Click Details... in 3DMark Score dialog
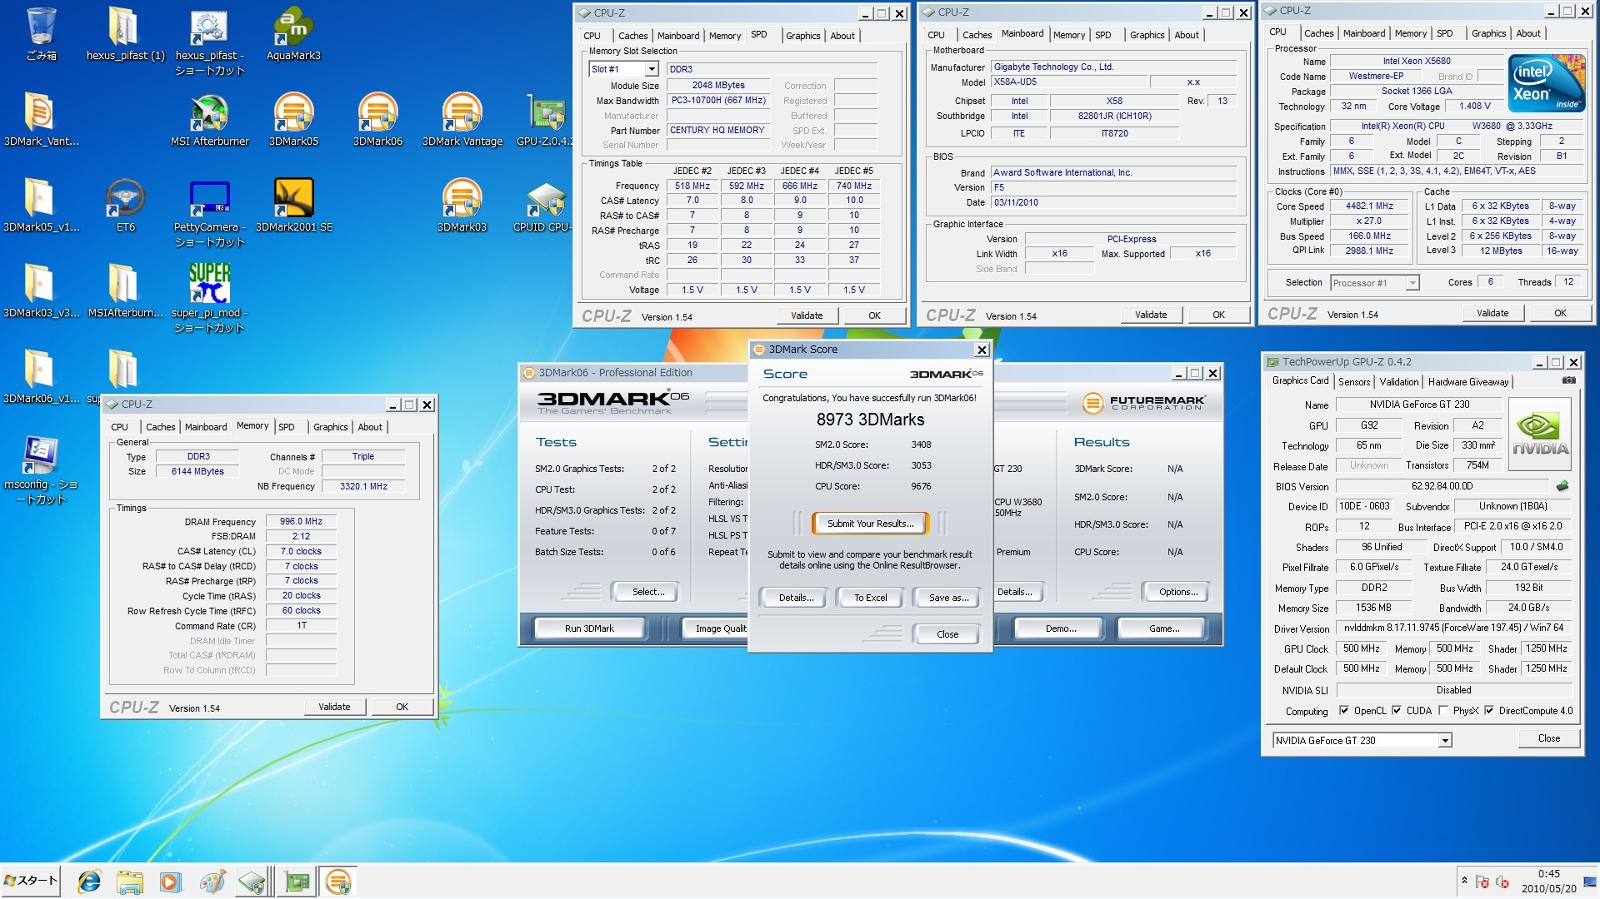Screen dimensions: 1600x899 click(x=795, y=598)
